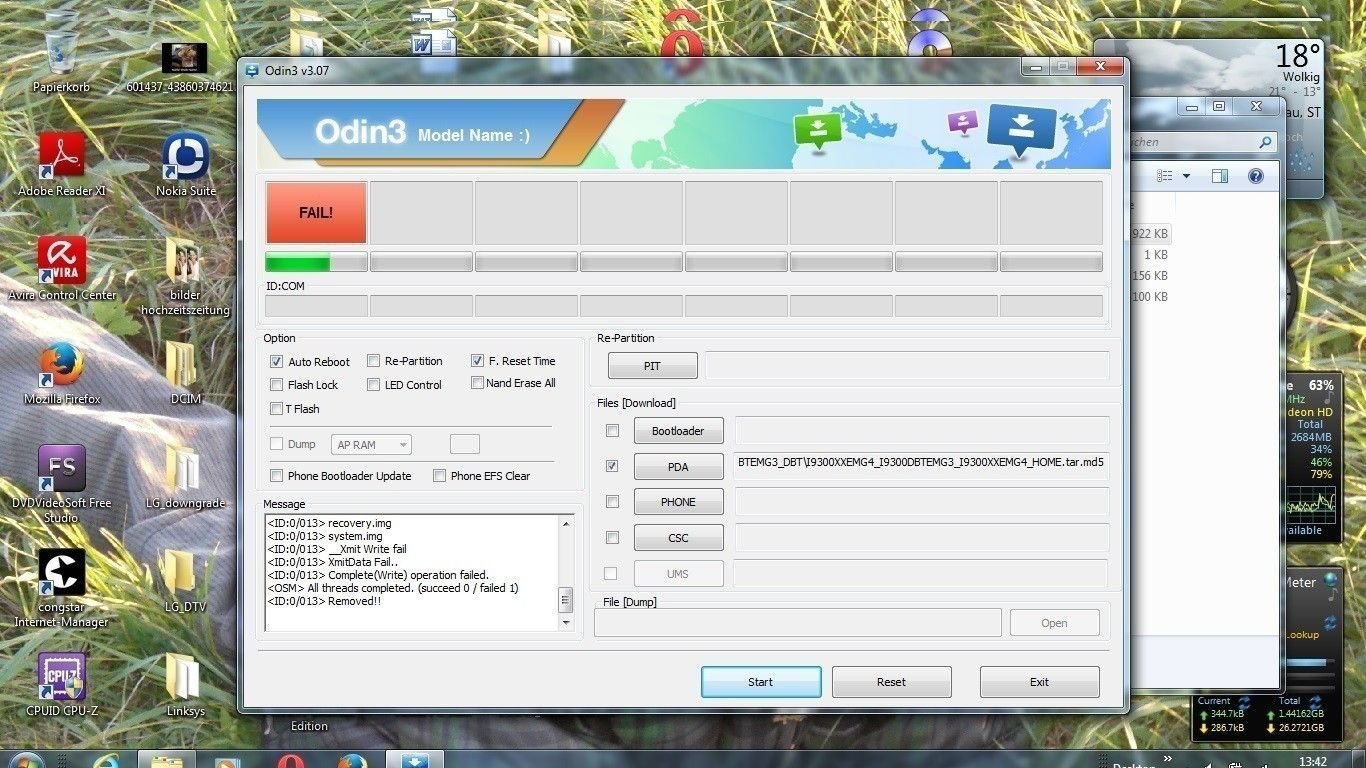Enable the T Flash checkbox
Image resolution: width=1366 pixels, height=768 pixels.
[x=276, y=408]
